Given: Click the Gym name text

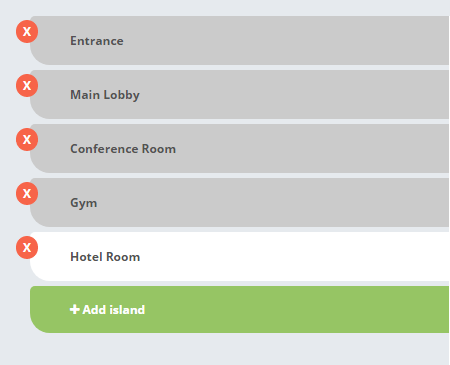Looking at the screenshot, I should click(x=84, y=203).
